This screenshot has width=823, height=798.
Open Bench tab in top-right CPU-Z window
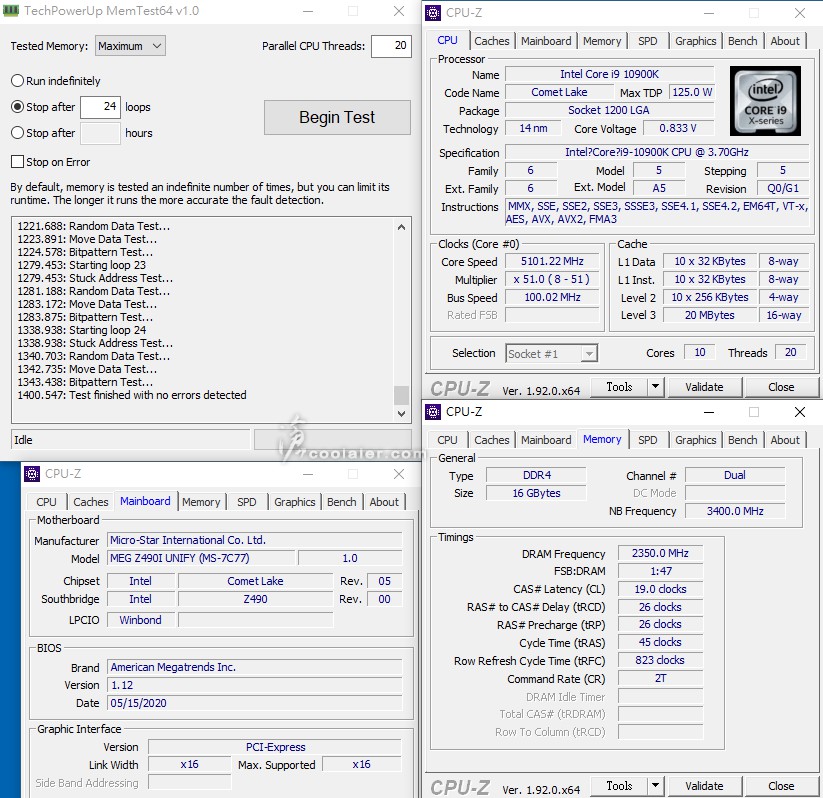742,41
